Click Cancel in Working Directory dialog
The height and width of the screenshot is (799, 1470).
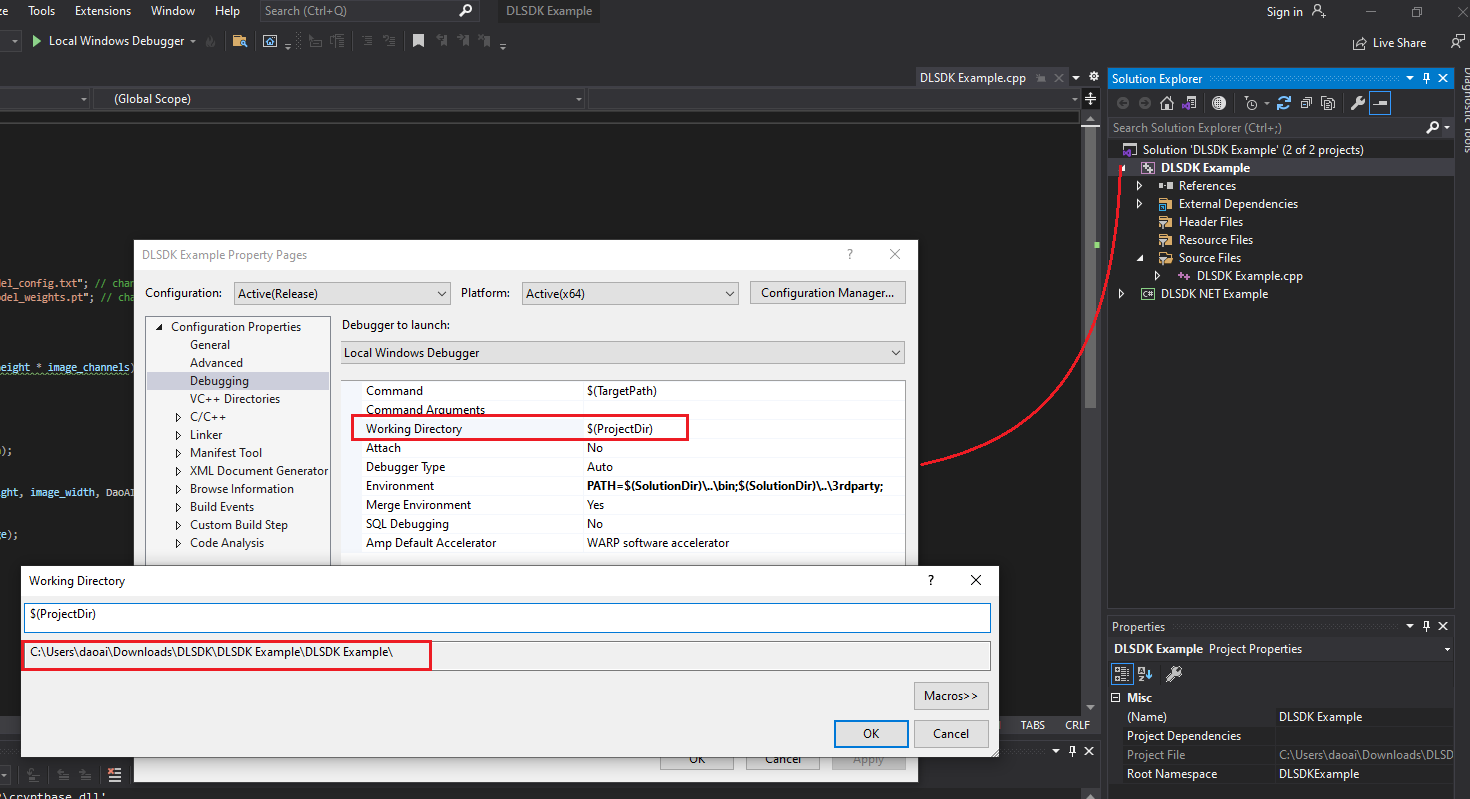click(x=951, y=733)
